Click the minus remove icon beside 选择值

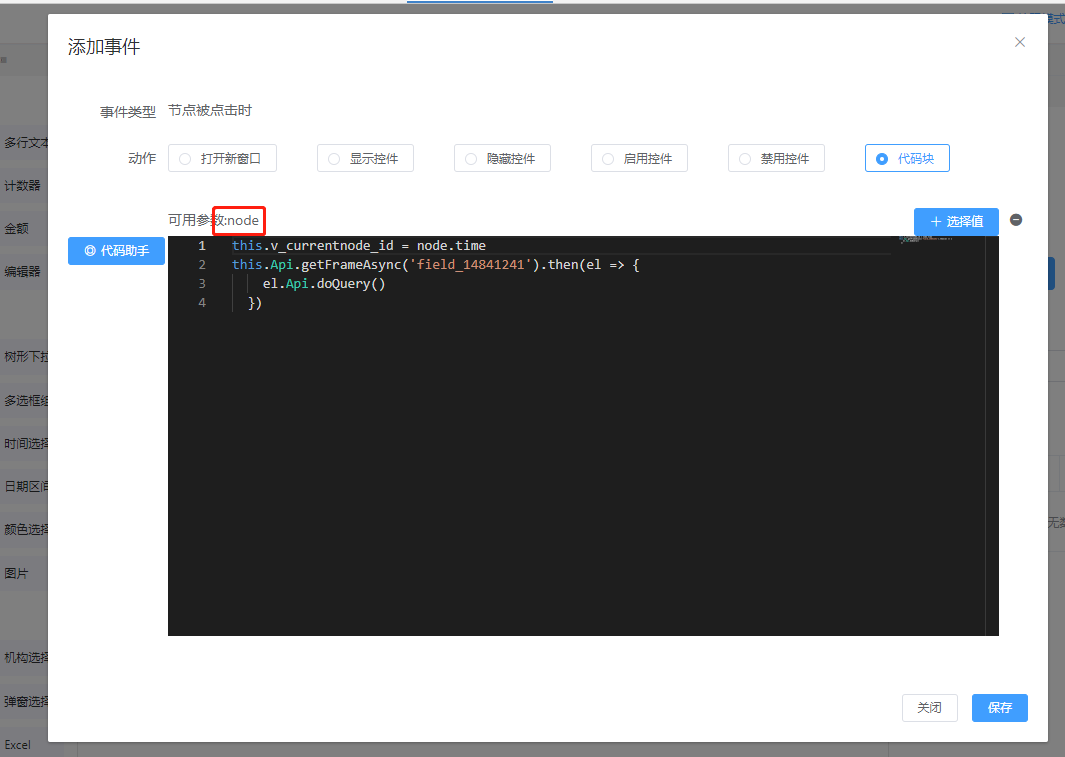click(x=1016, y=220)
